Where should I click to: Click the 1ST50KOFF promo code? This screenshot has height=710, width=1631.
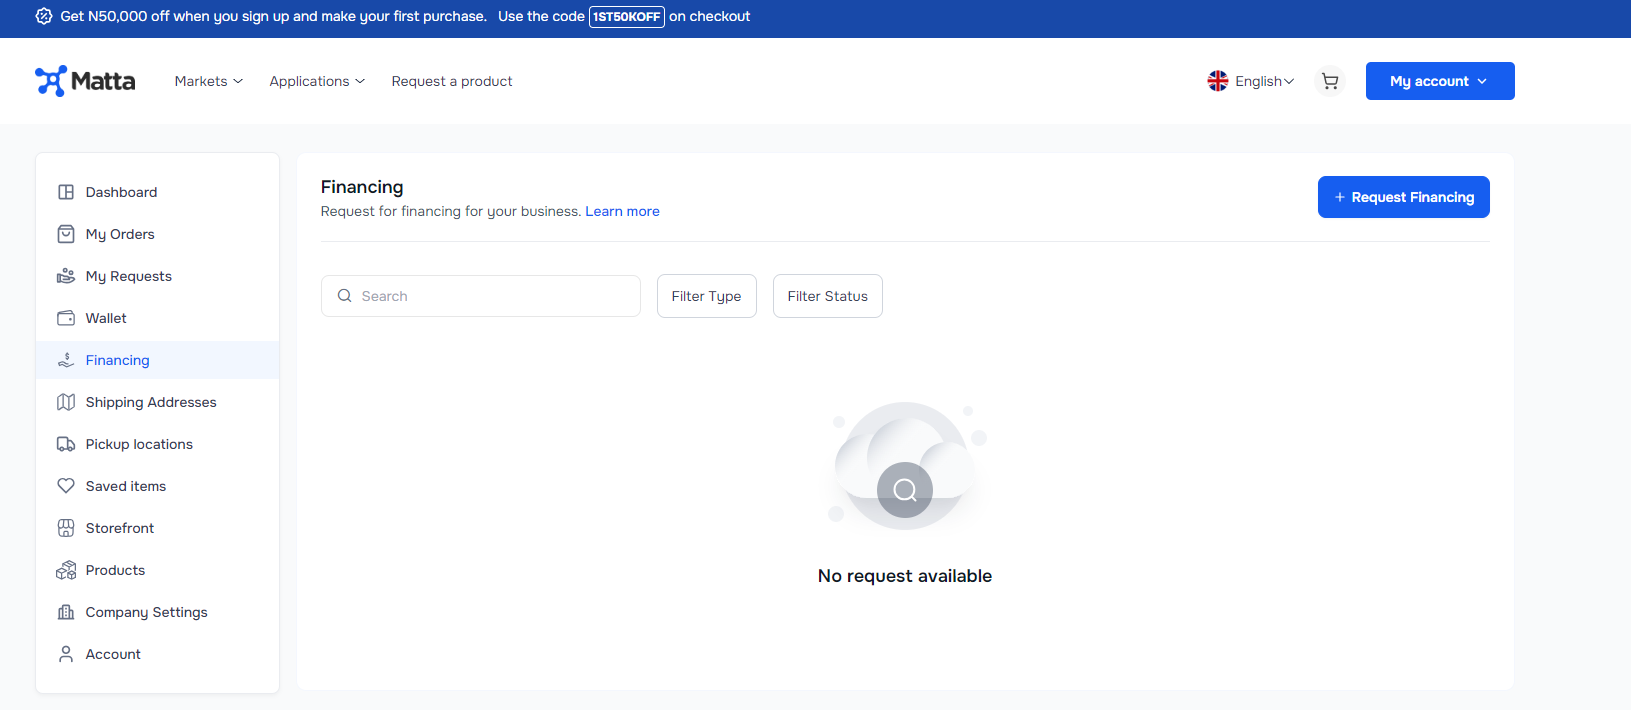pyautogui.click(x=627, y=17)
